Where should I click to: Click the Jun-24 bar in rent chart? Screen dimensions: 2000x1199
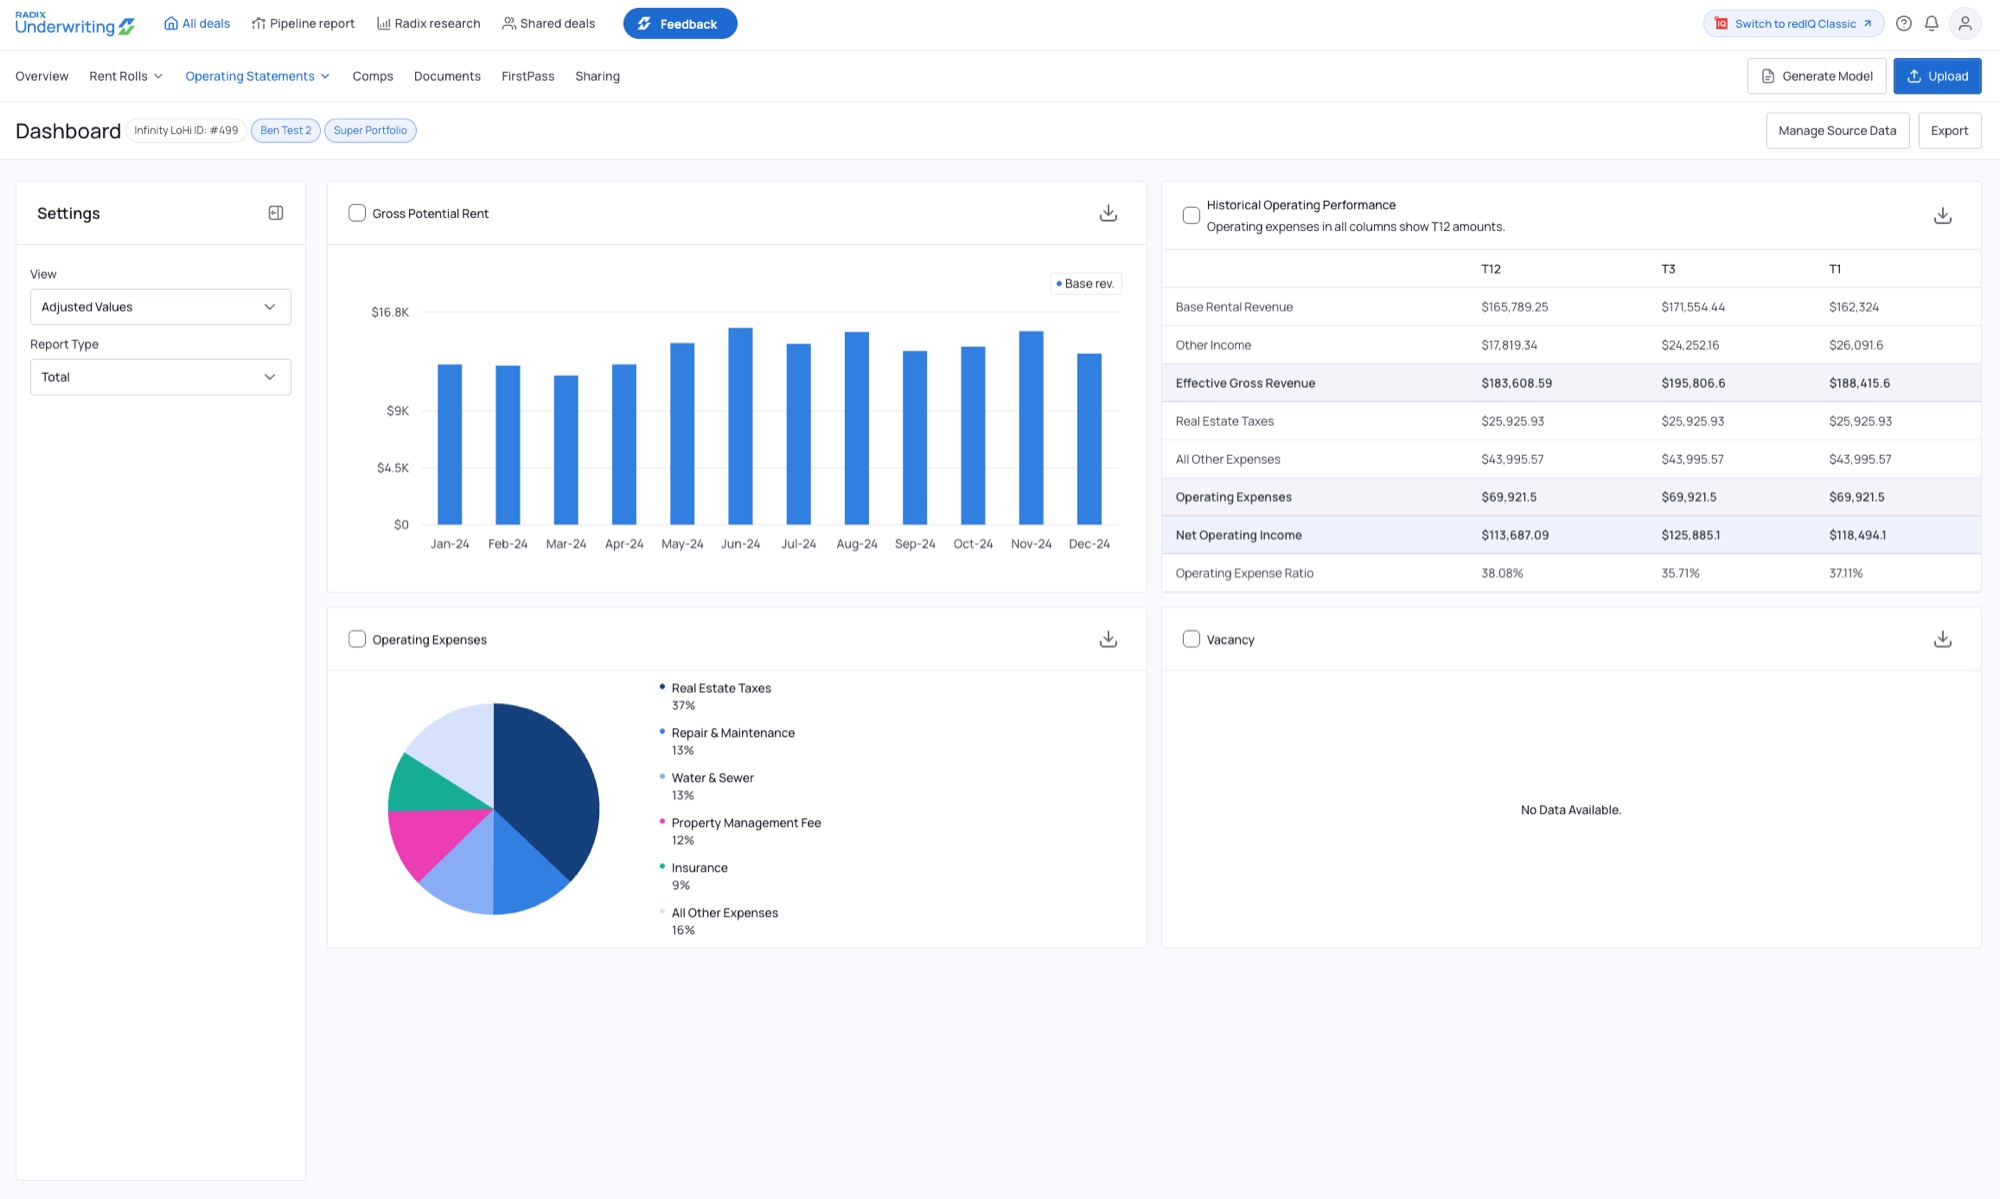point(740,426)
